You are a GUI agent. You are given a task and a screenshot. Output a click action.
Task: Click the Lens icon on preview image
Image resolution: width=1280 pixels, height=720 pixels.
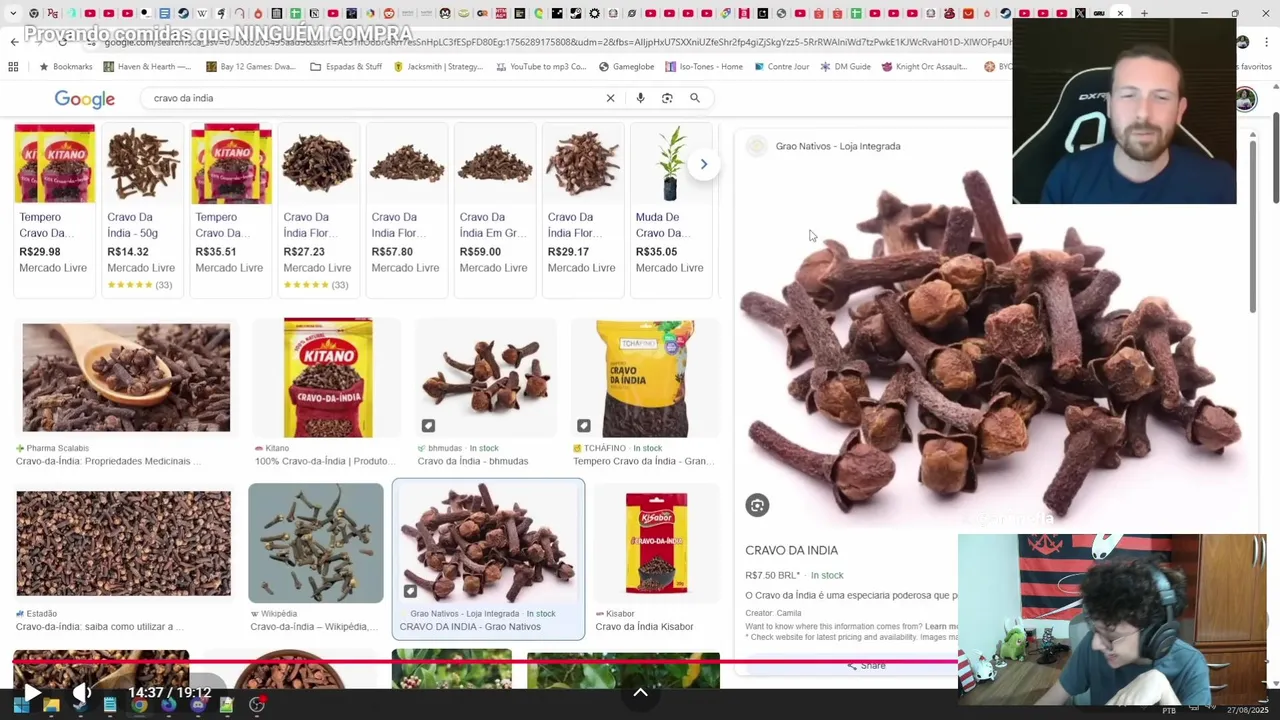pos(757,506)
